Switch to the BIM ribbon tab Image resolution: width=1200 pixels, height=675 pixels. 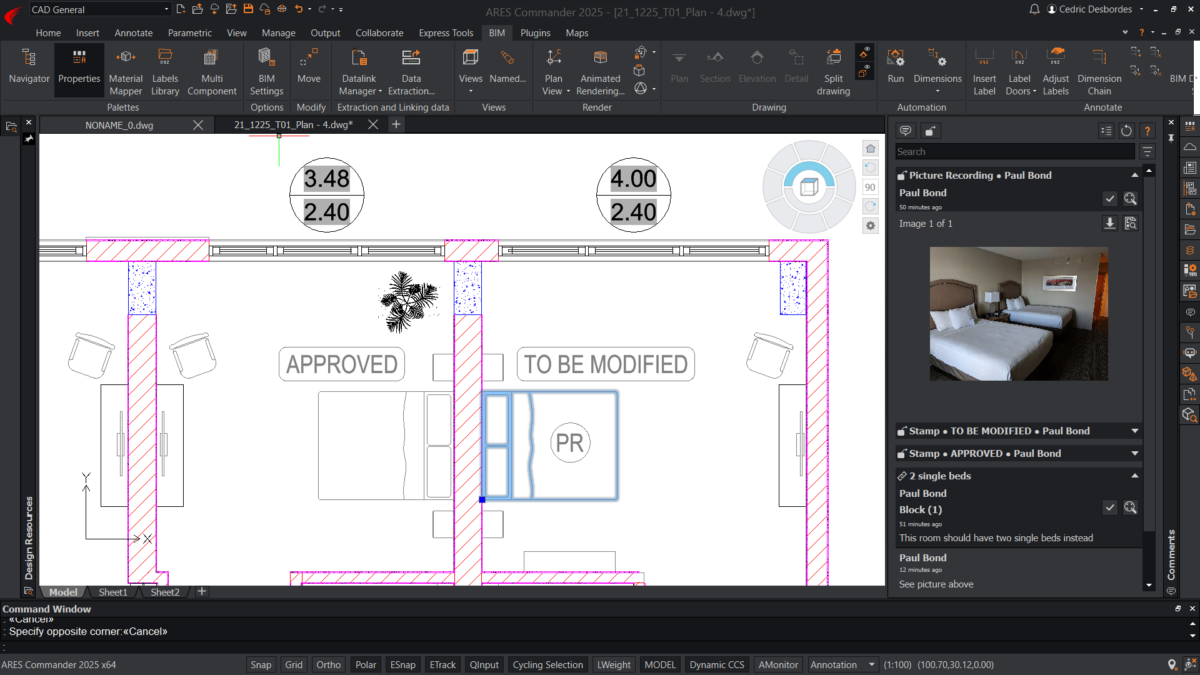497,32
